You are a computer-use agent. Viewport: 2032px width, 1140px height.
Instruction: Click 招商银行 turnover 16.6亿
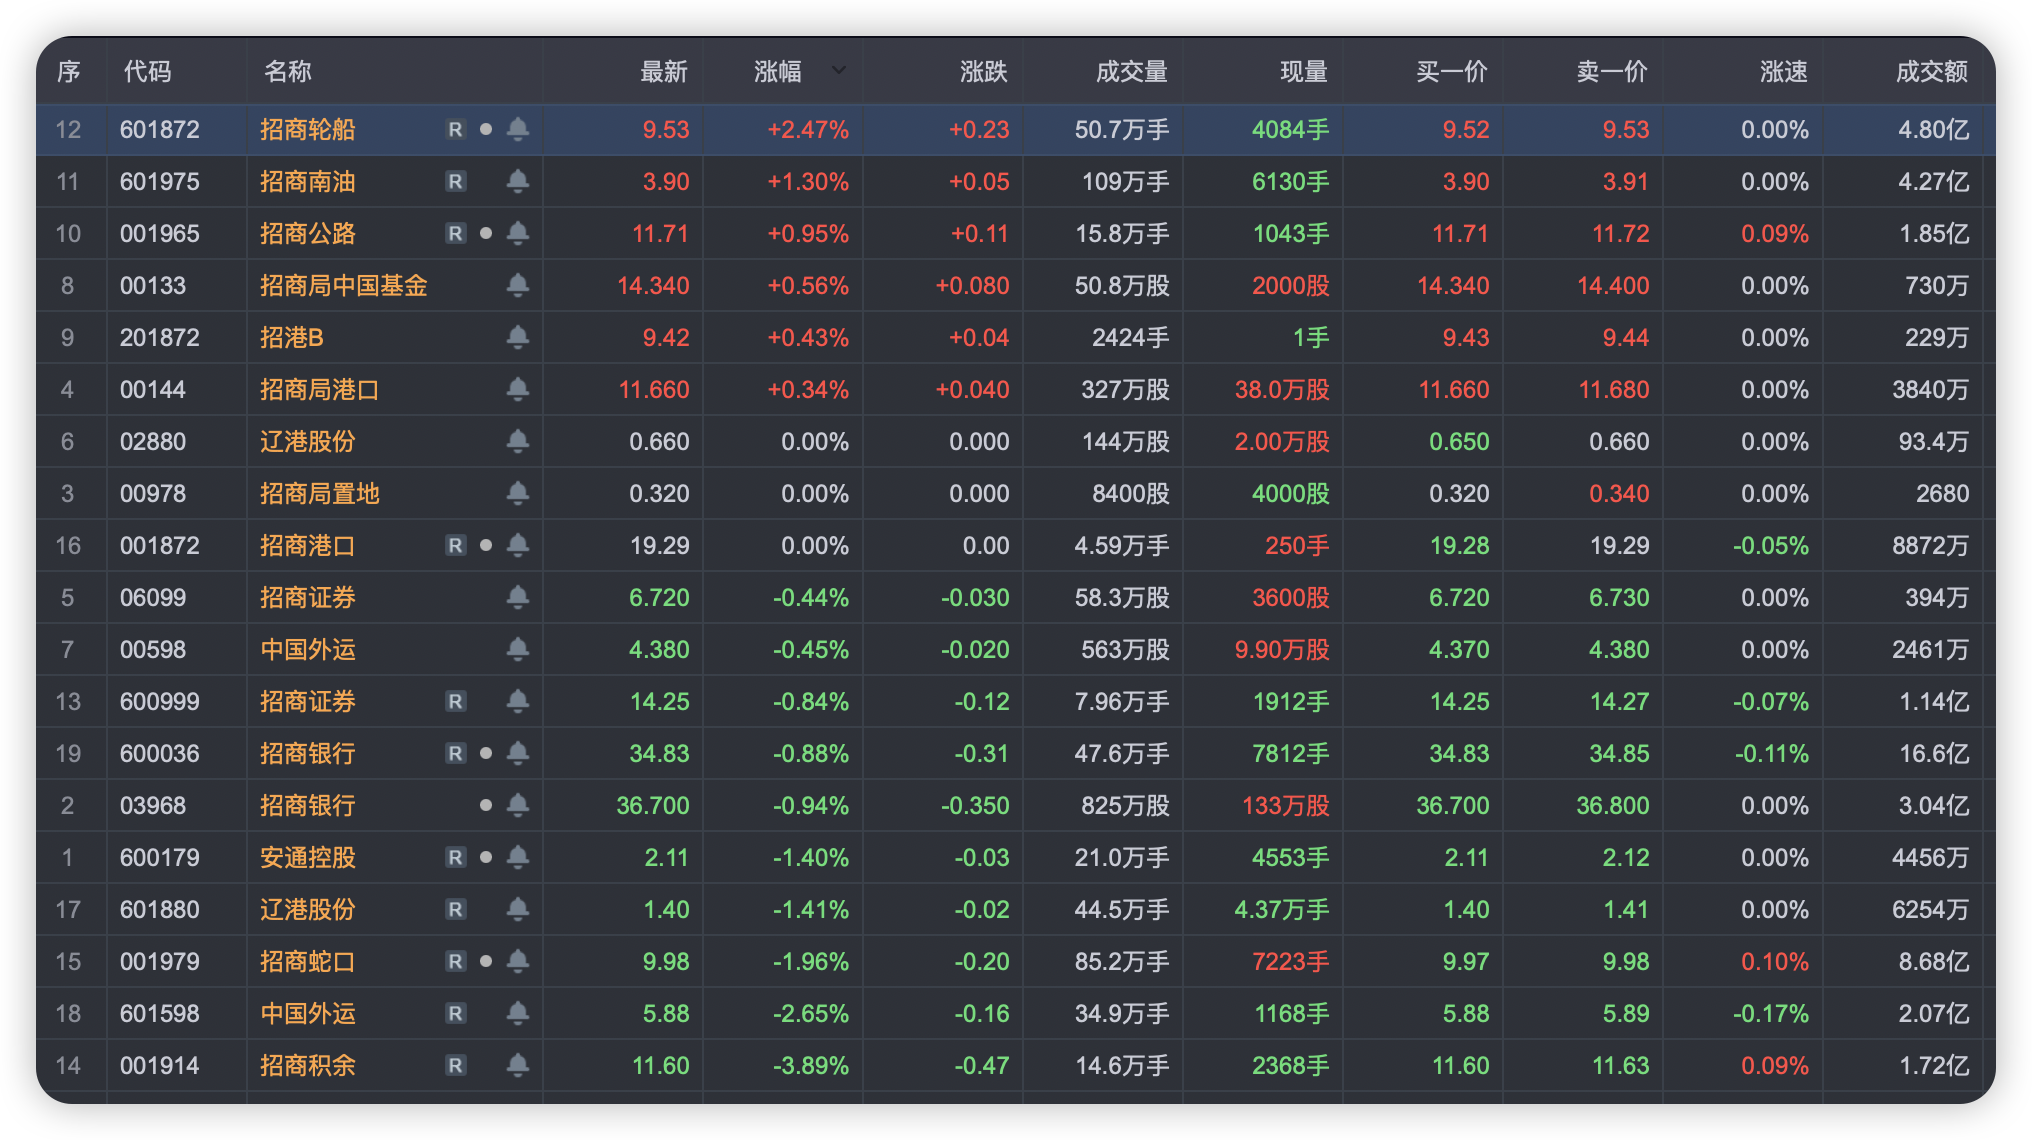tap(1934, 753)
